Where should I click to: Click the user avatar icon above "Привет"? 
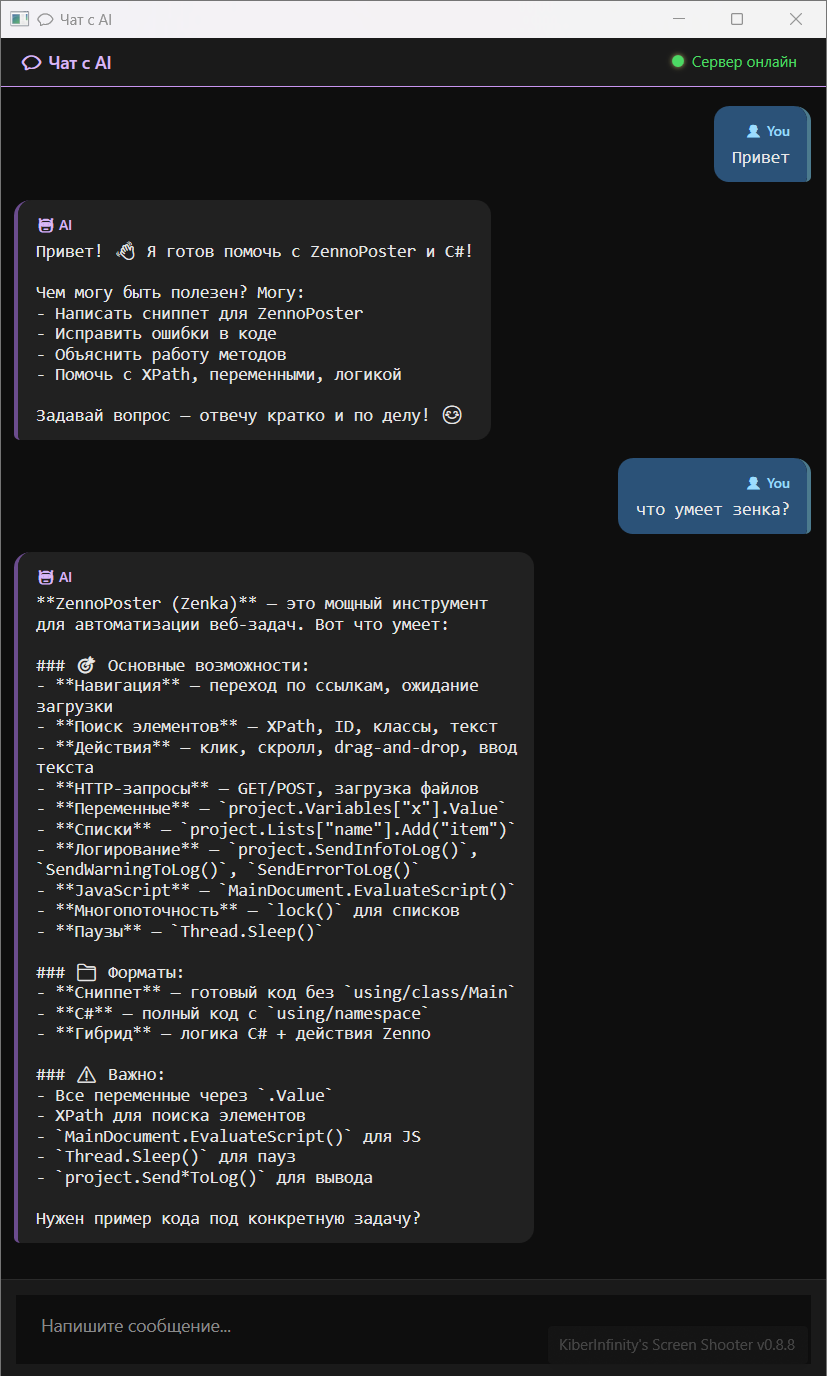tap(753, 131)
